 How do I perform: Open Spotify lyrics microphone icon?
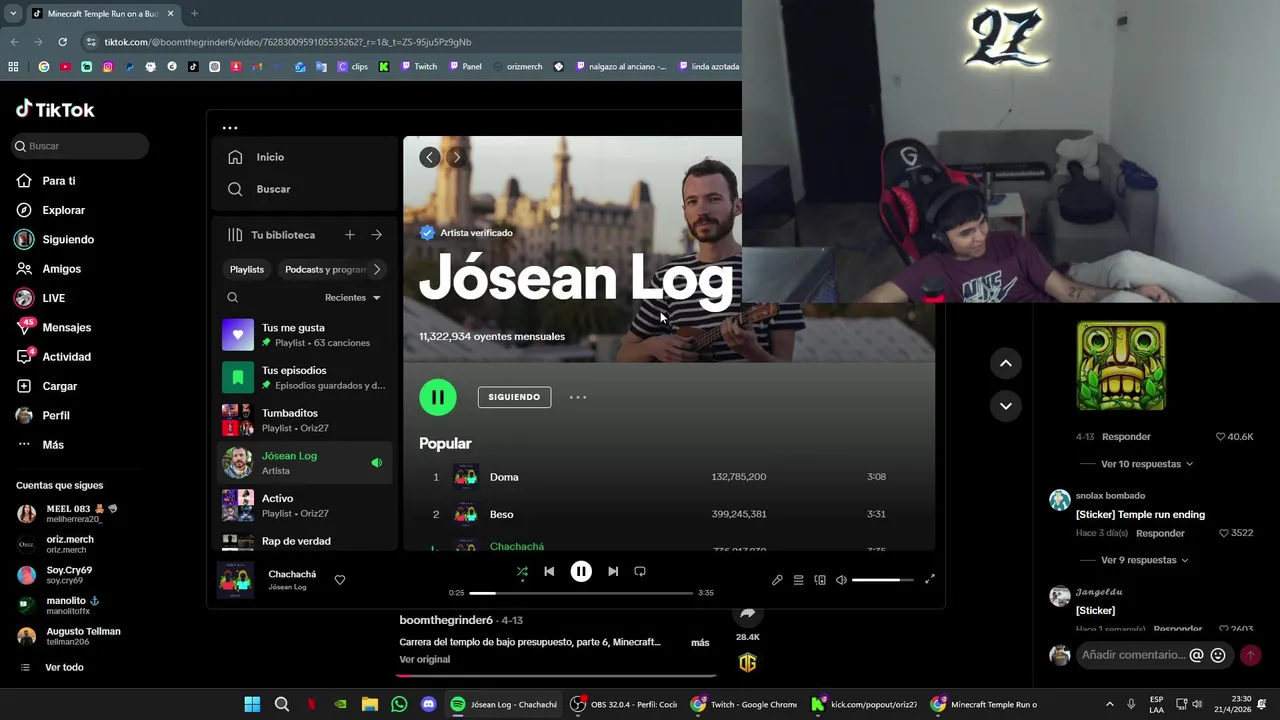[777, 580]
